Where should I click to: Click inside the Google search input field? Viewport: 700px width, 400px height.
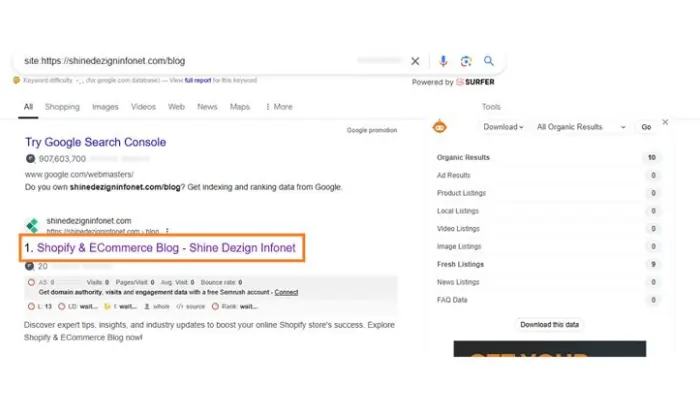click(x=200, y=61)
